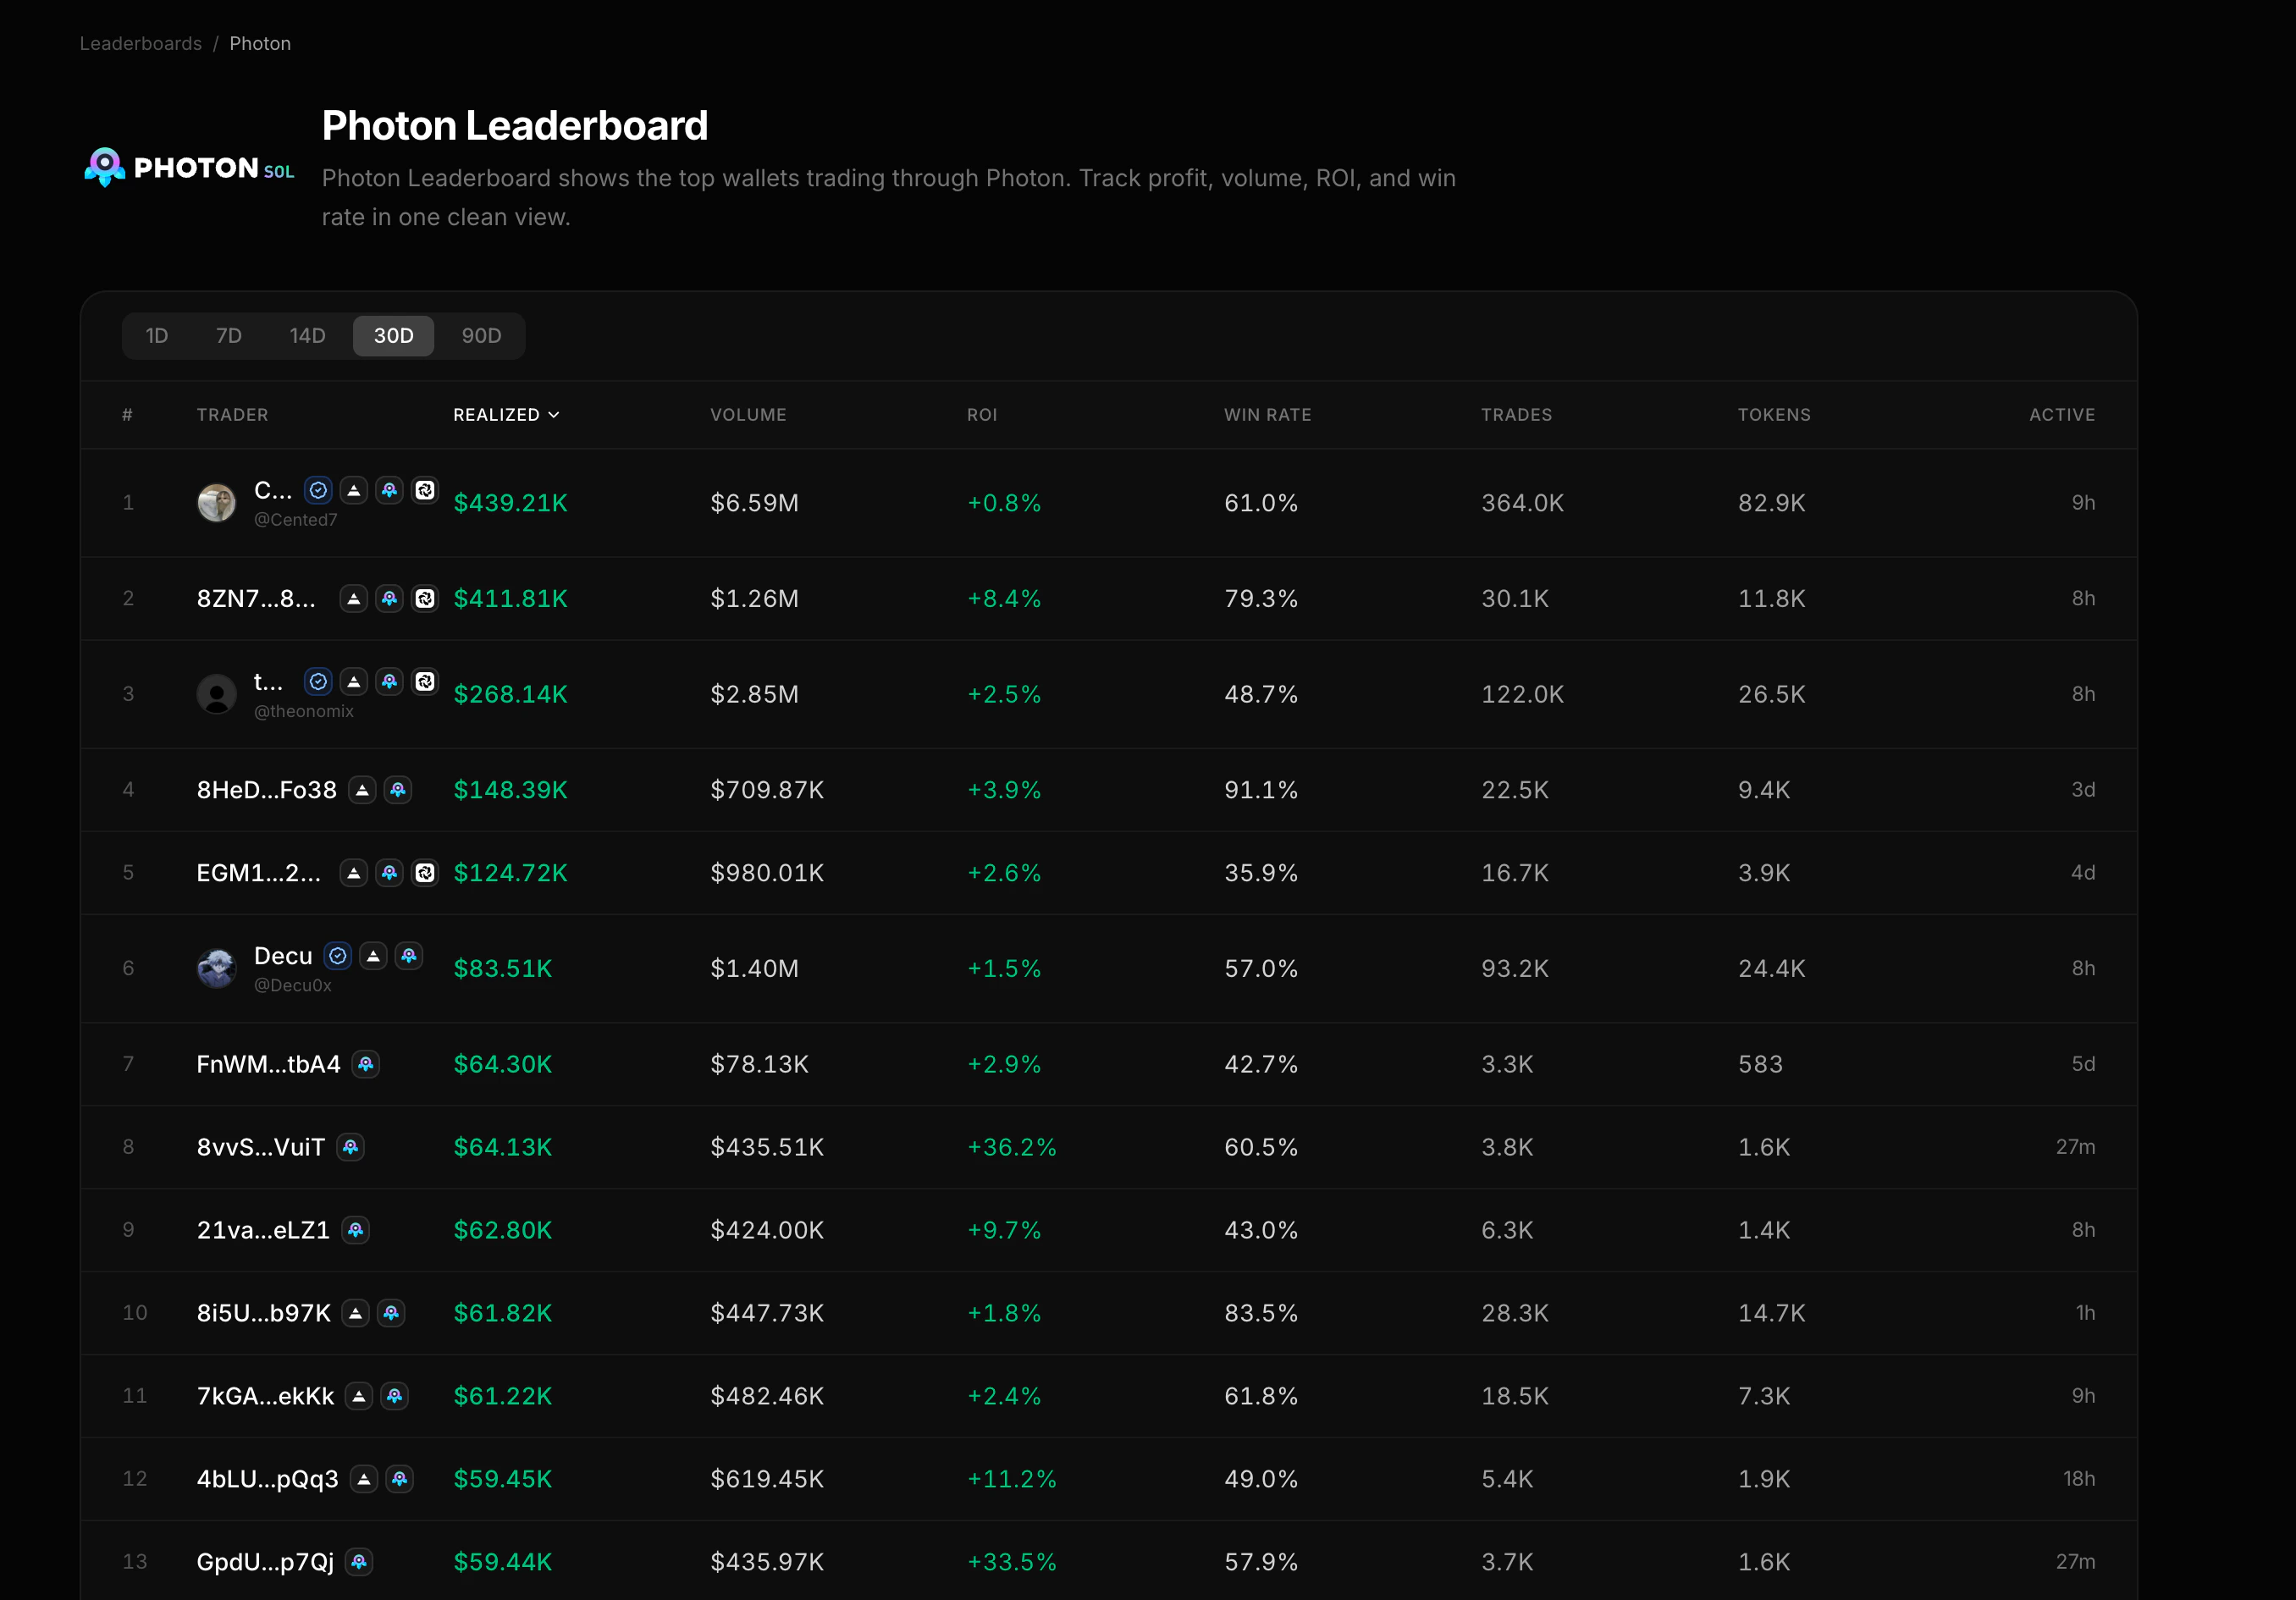
Task: Sort by the ROI column header
Action: [982, 415]
